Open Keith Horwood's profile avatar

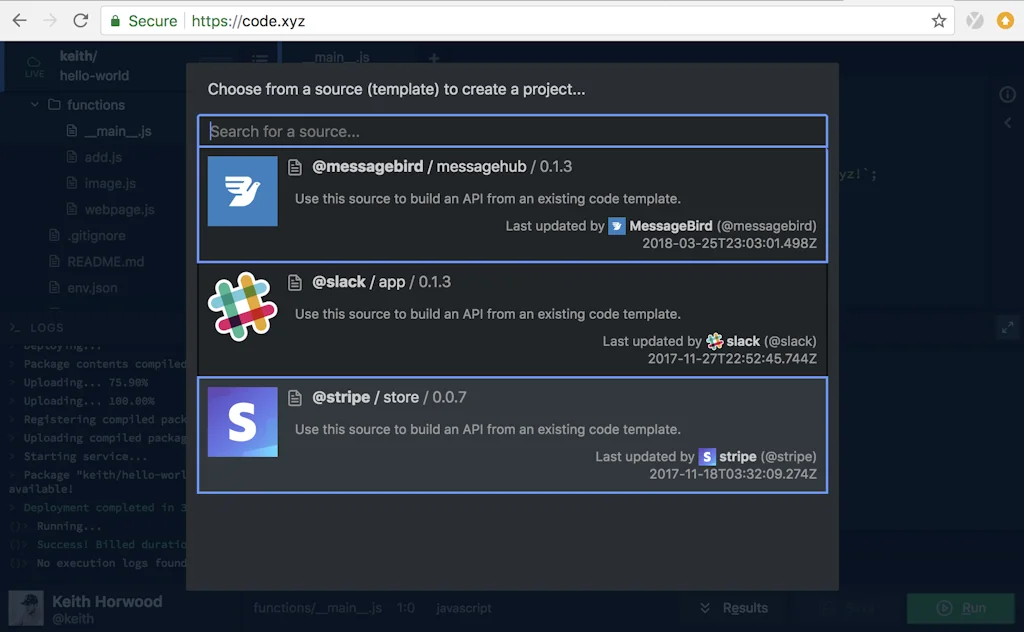tap(25, 607)
